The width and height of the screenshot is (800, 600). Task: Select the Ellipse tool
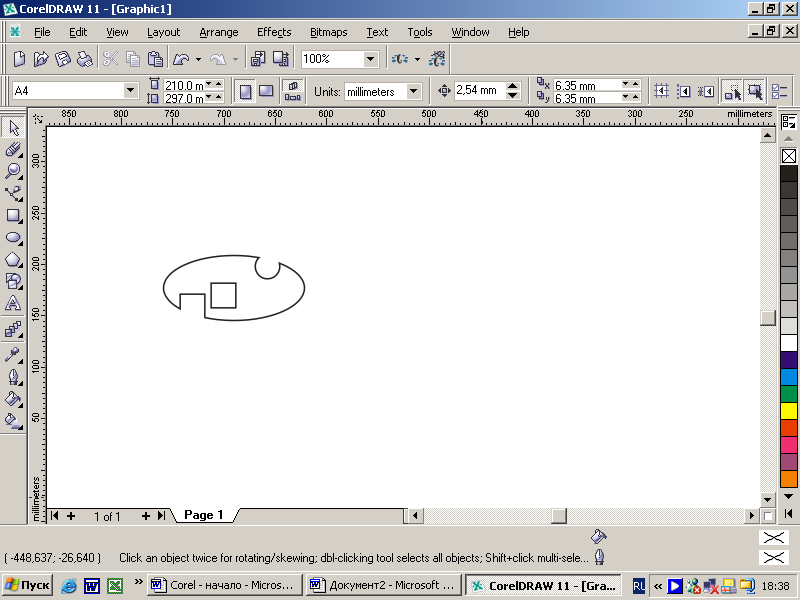point(13,238)
